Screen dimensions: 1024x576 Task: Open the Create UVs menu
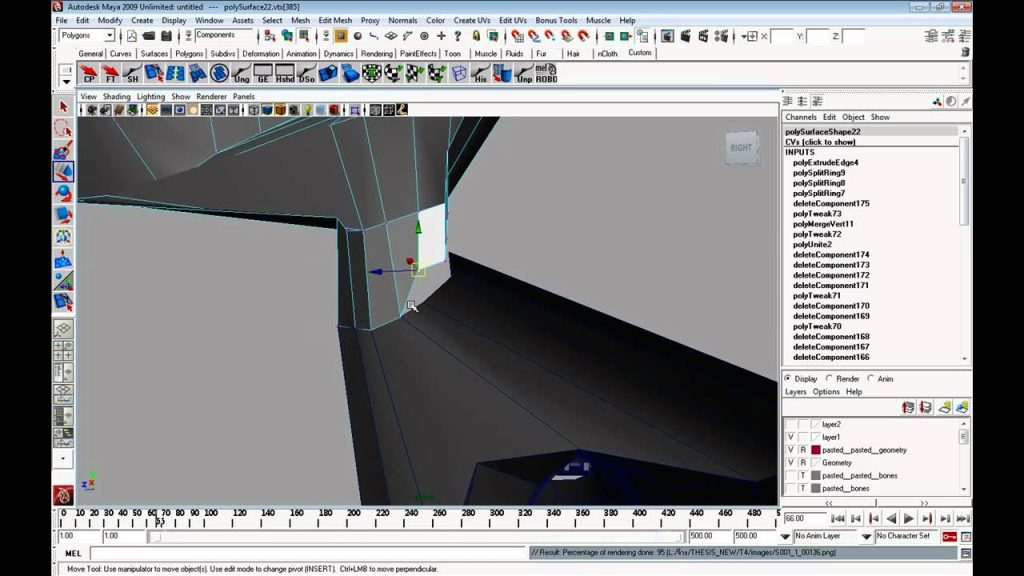[472, 20]
